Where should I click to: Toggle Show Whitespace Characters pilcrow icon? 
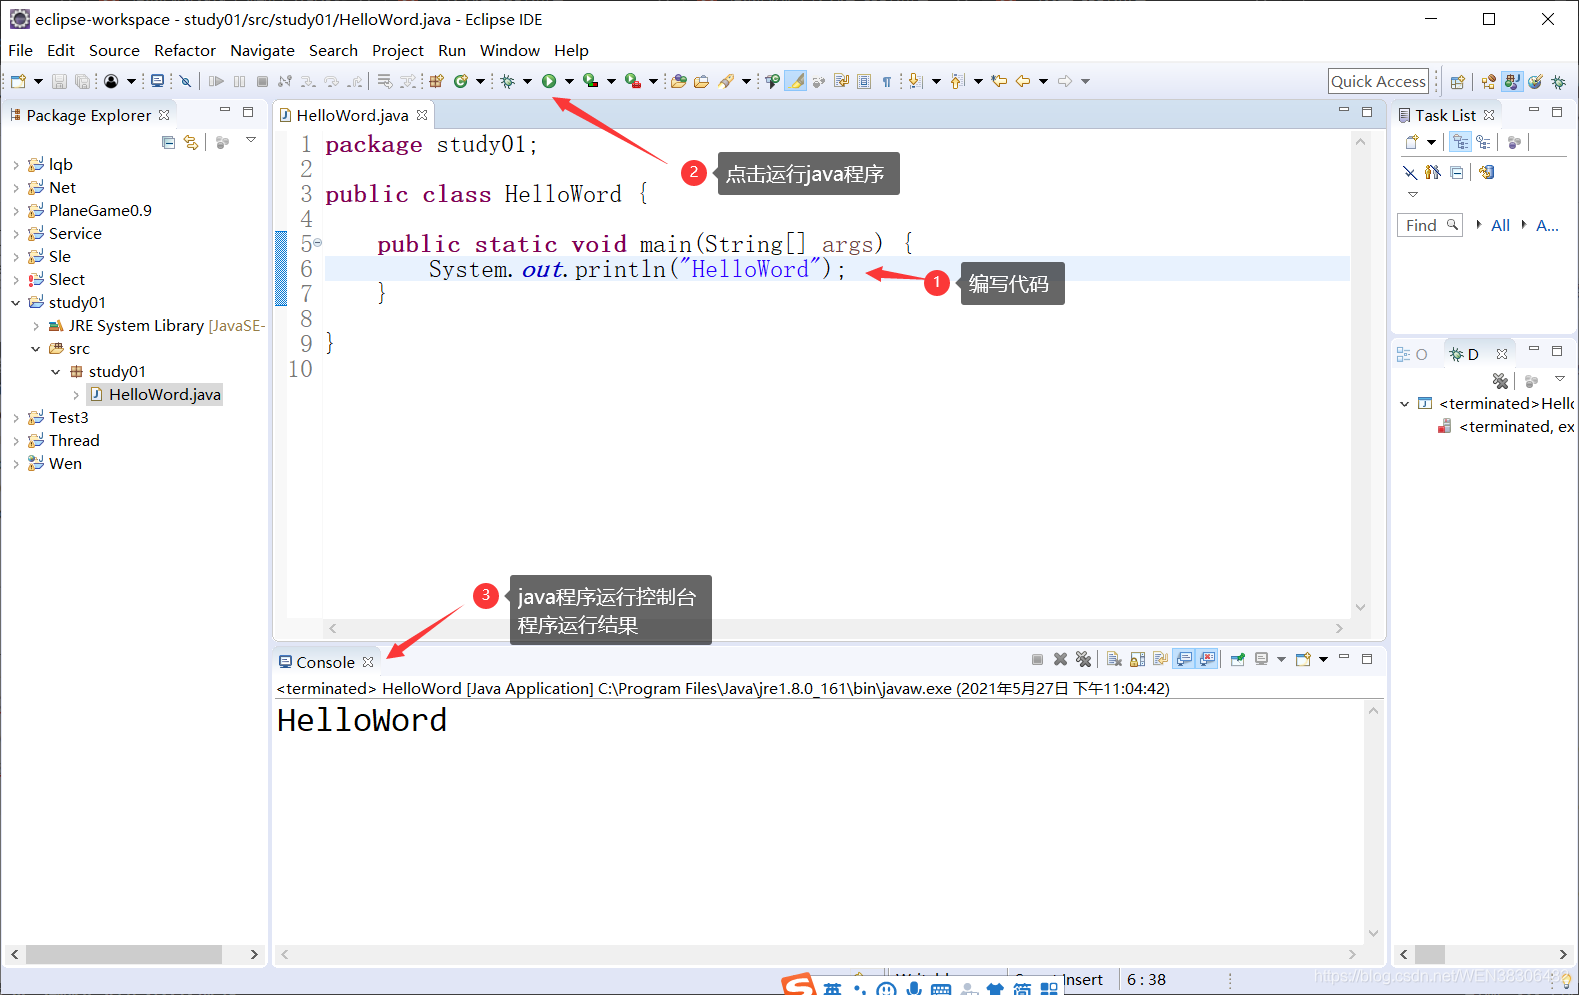point(887,82)
